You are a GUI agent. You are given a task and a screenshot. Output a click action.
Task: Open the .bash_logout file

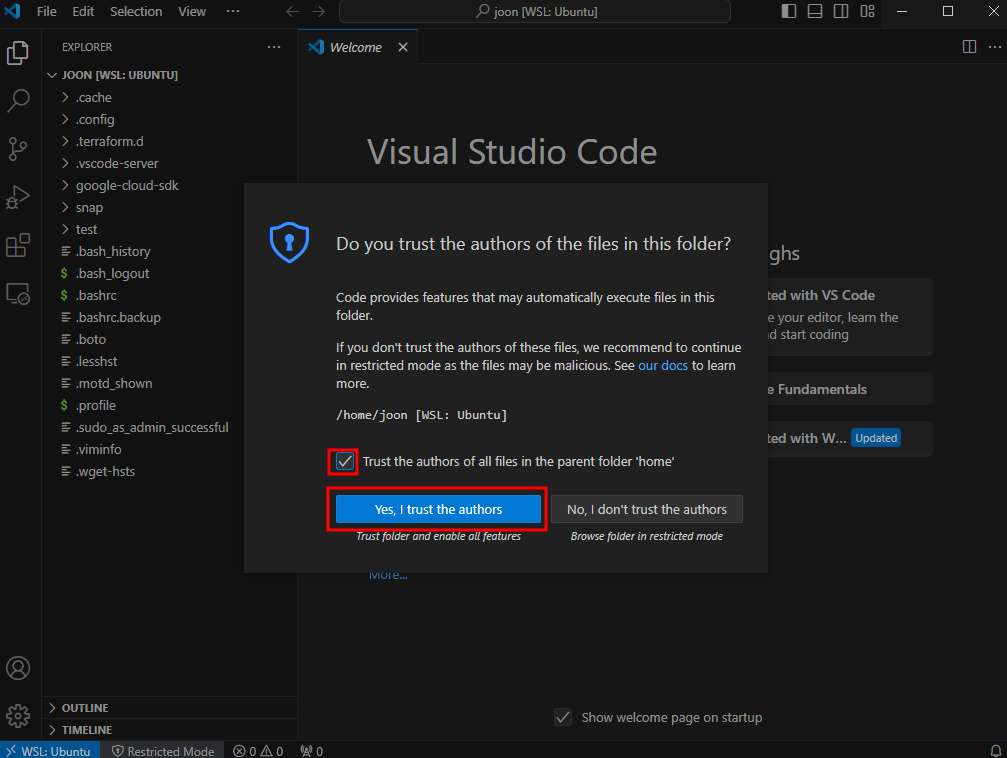(170, 274)
